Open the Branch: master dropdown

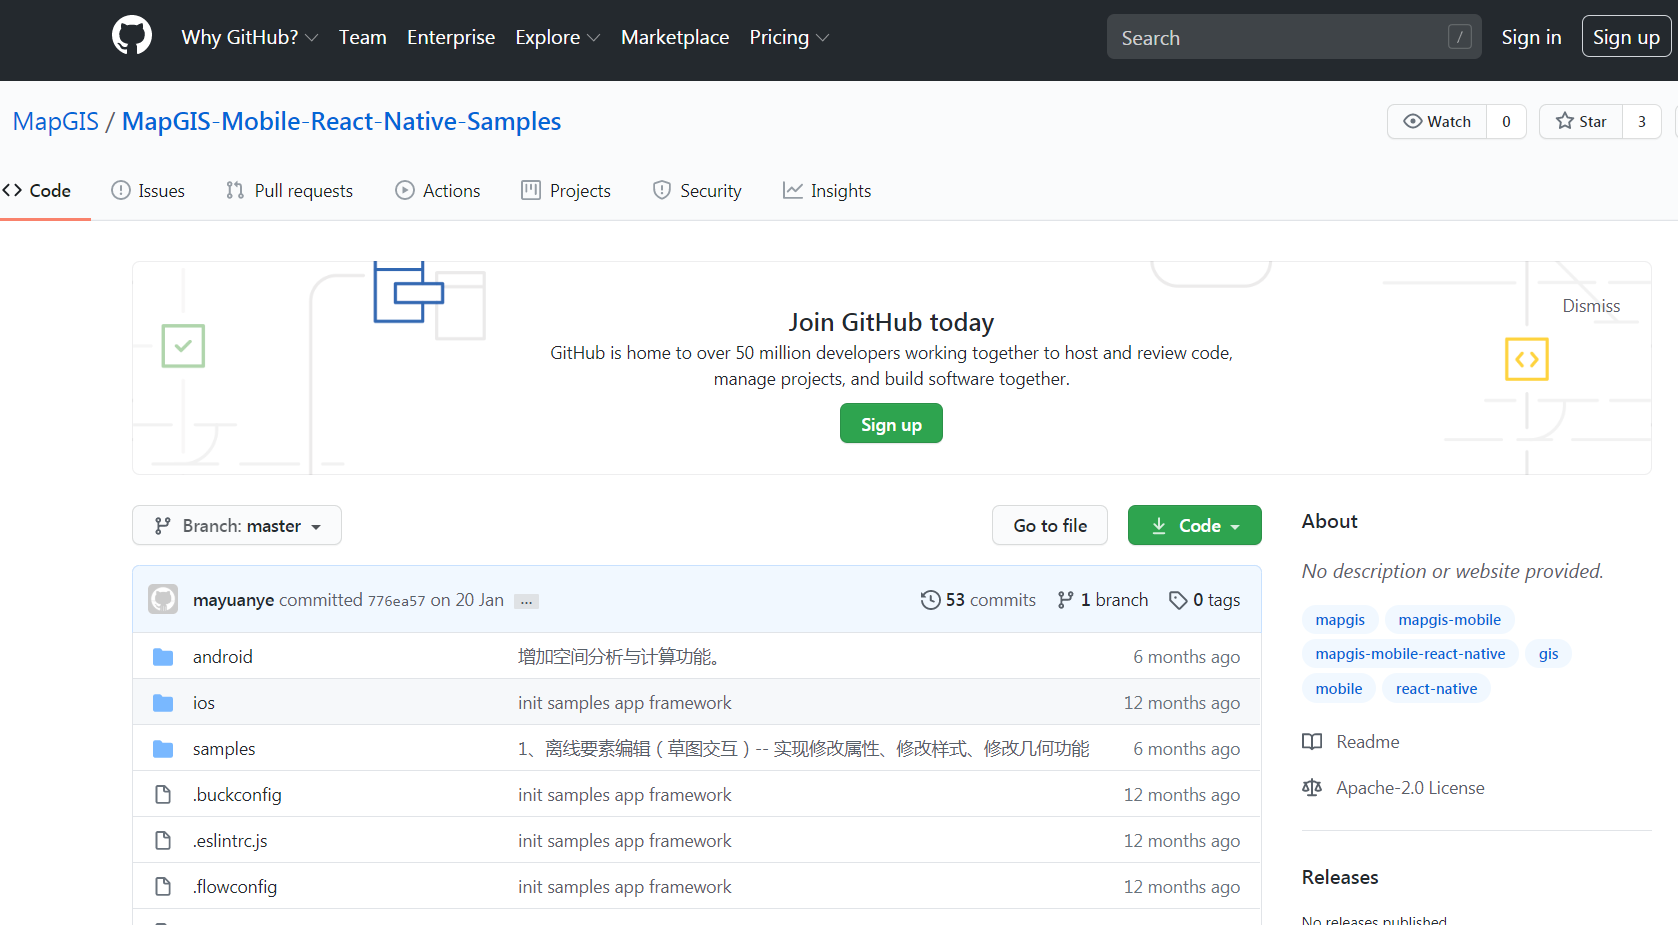237,525
